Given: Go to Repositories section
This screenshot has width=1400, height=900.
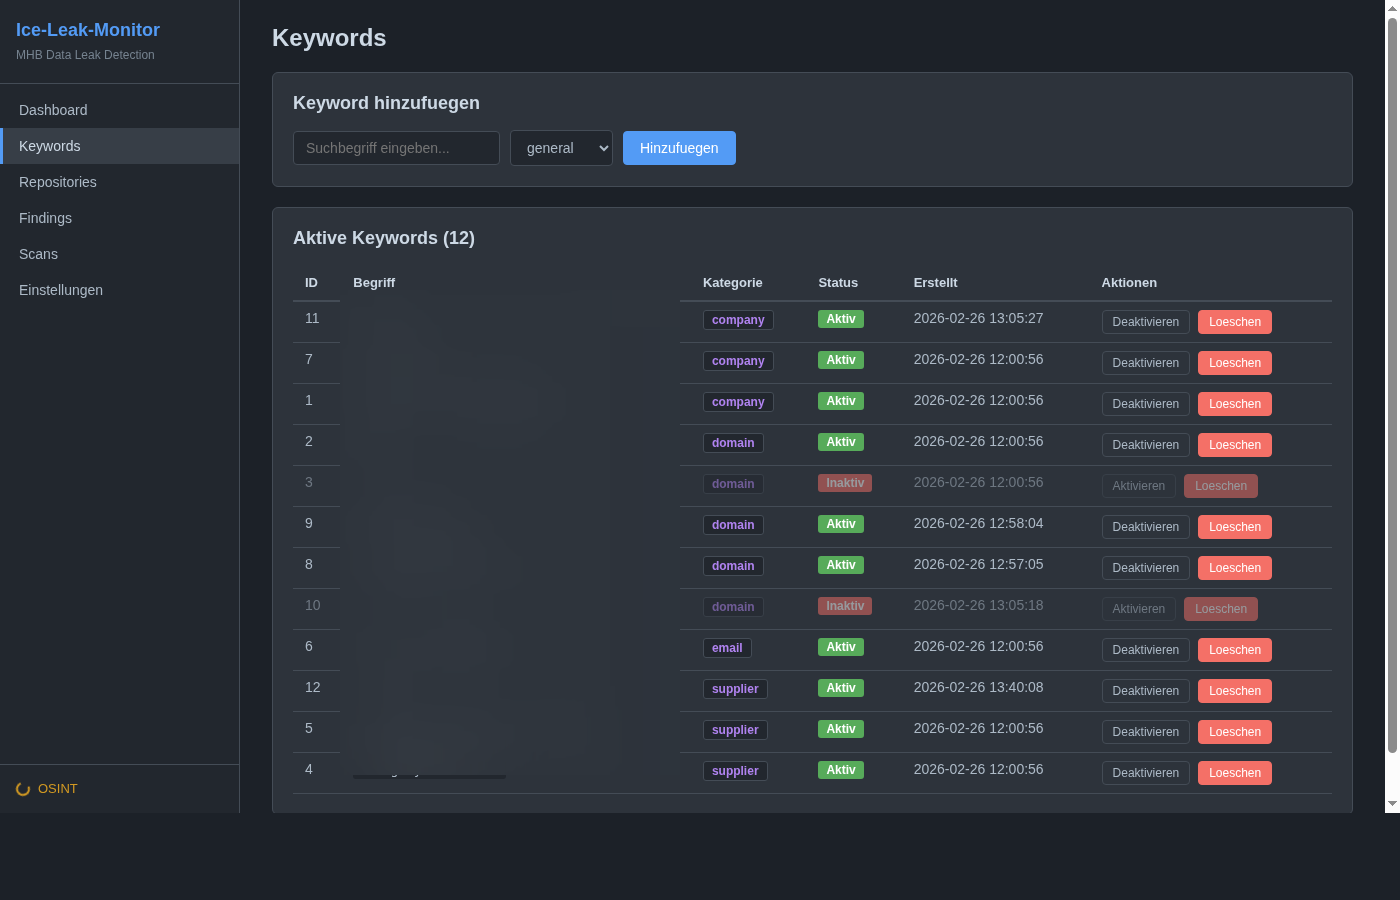Looking at the screenshot, I should coord(120,182).
